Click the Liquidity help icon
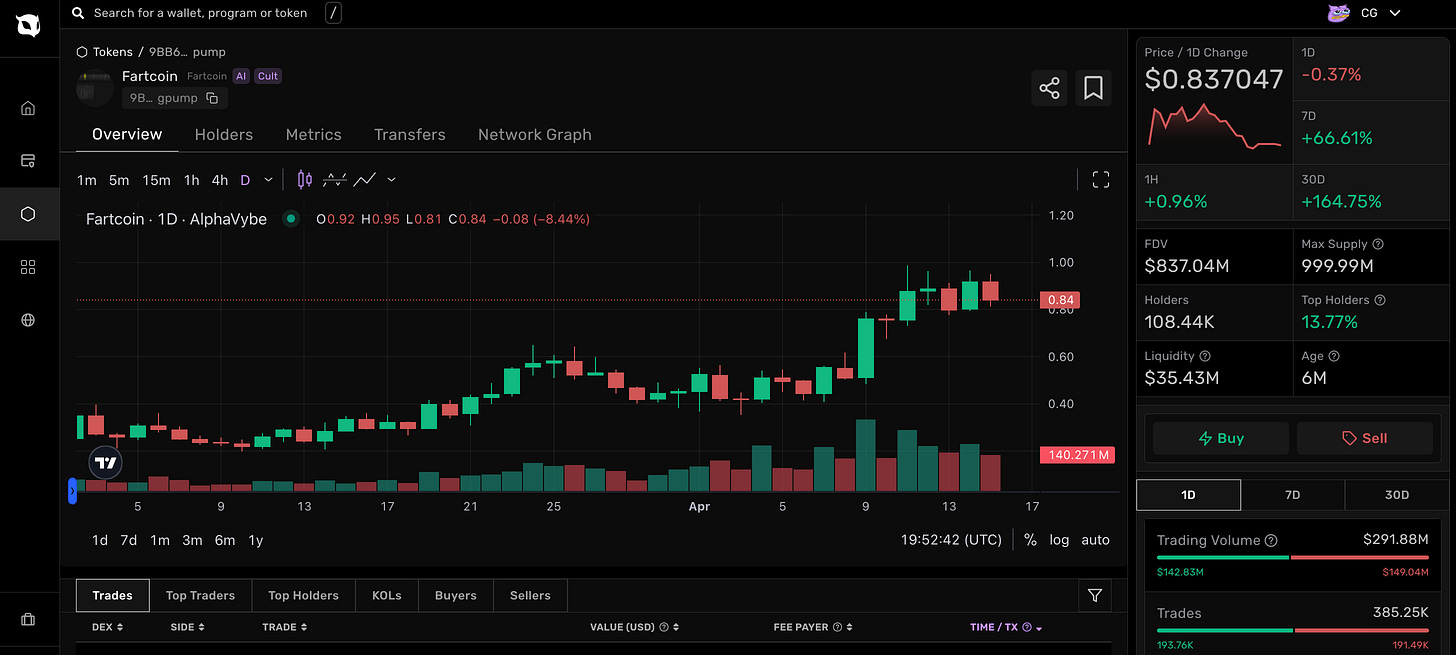 pos(1205,356)
